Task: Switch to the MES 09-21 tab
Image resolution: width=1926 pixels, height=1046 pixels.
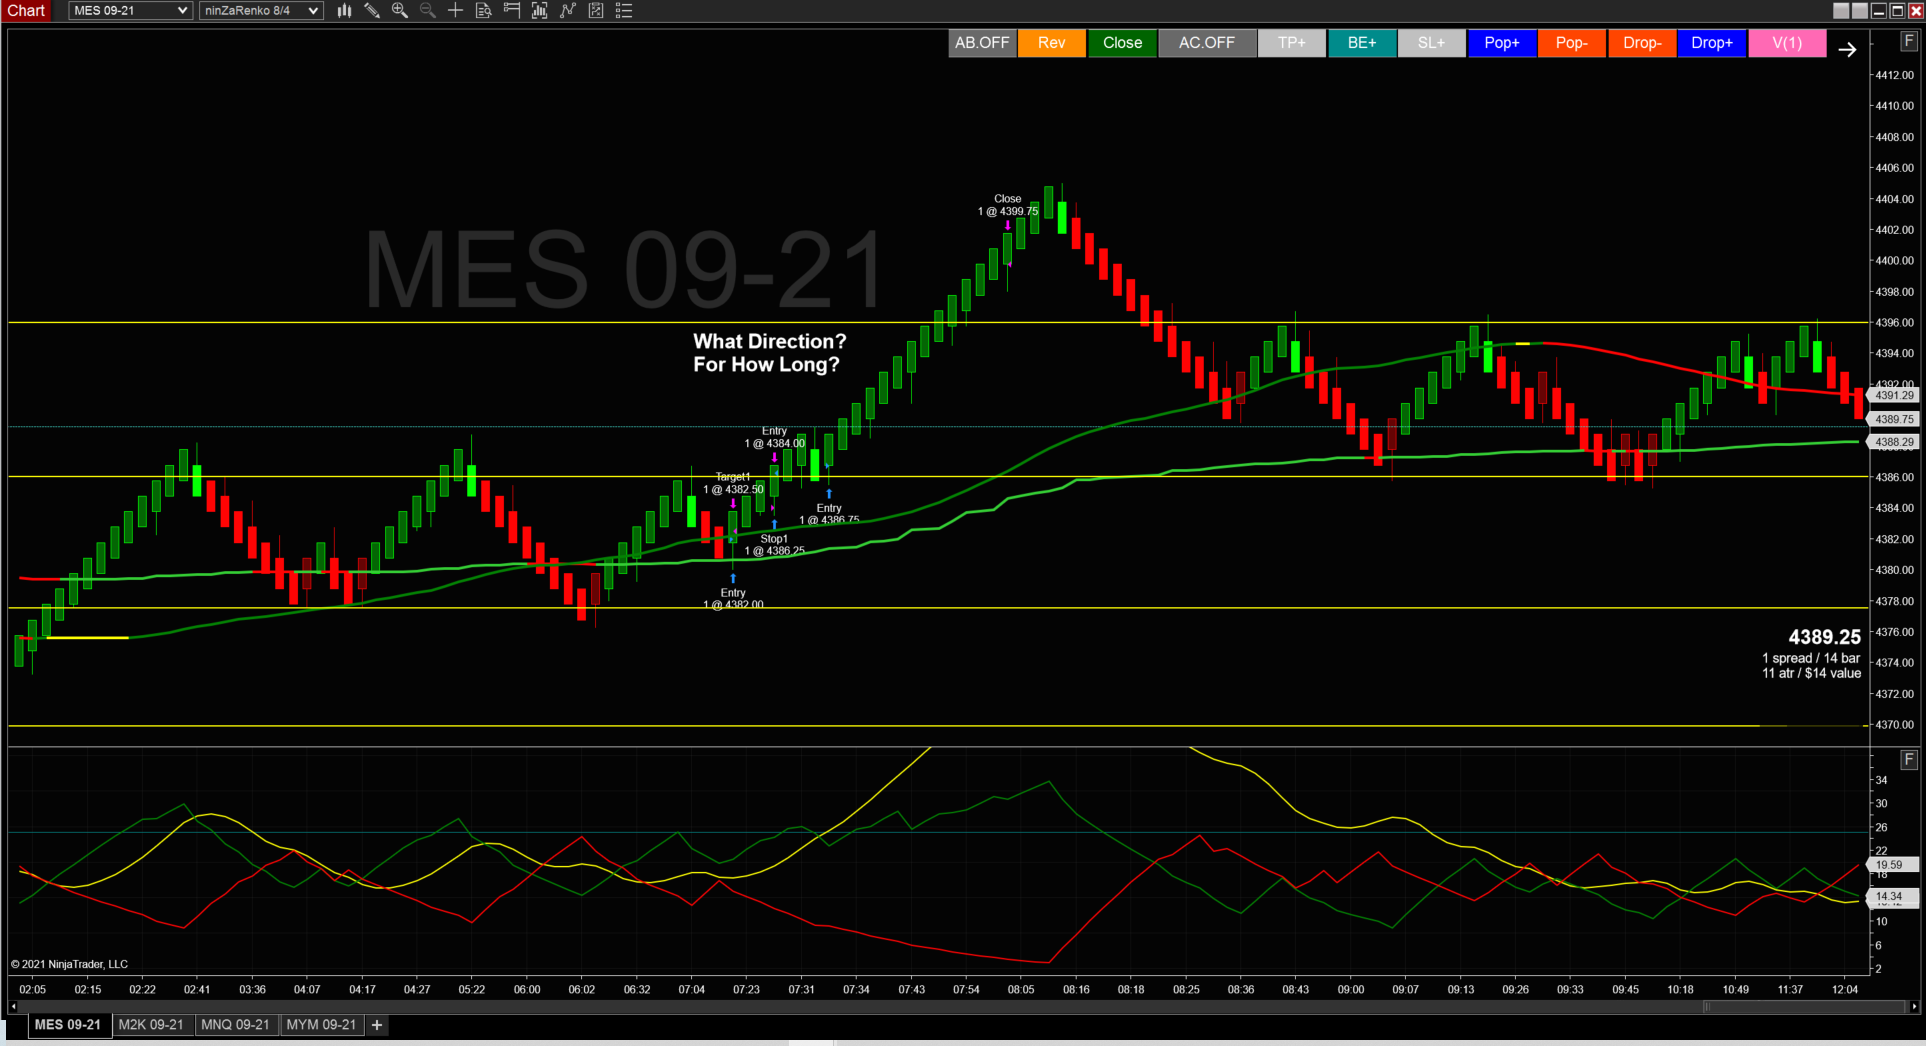Action: coord(68,1025)
